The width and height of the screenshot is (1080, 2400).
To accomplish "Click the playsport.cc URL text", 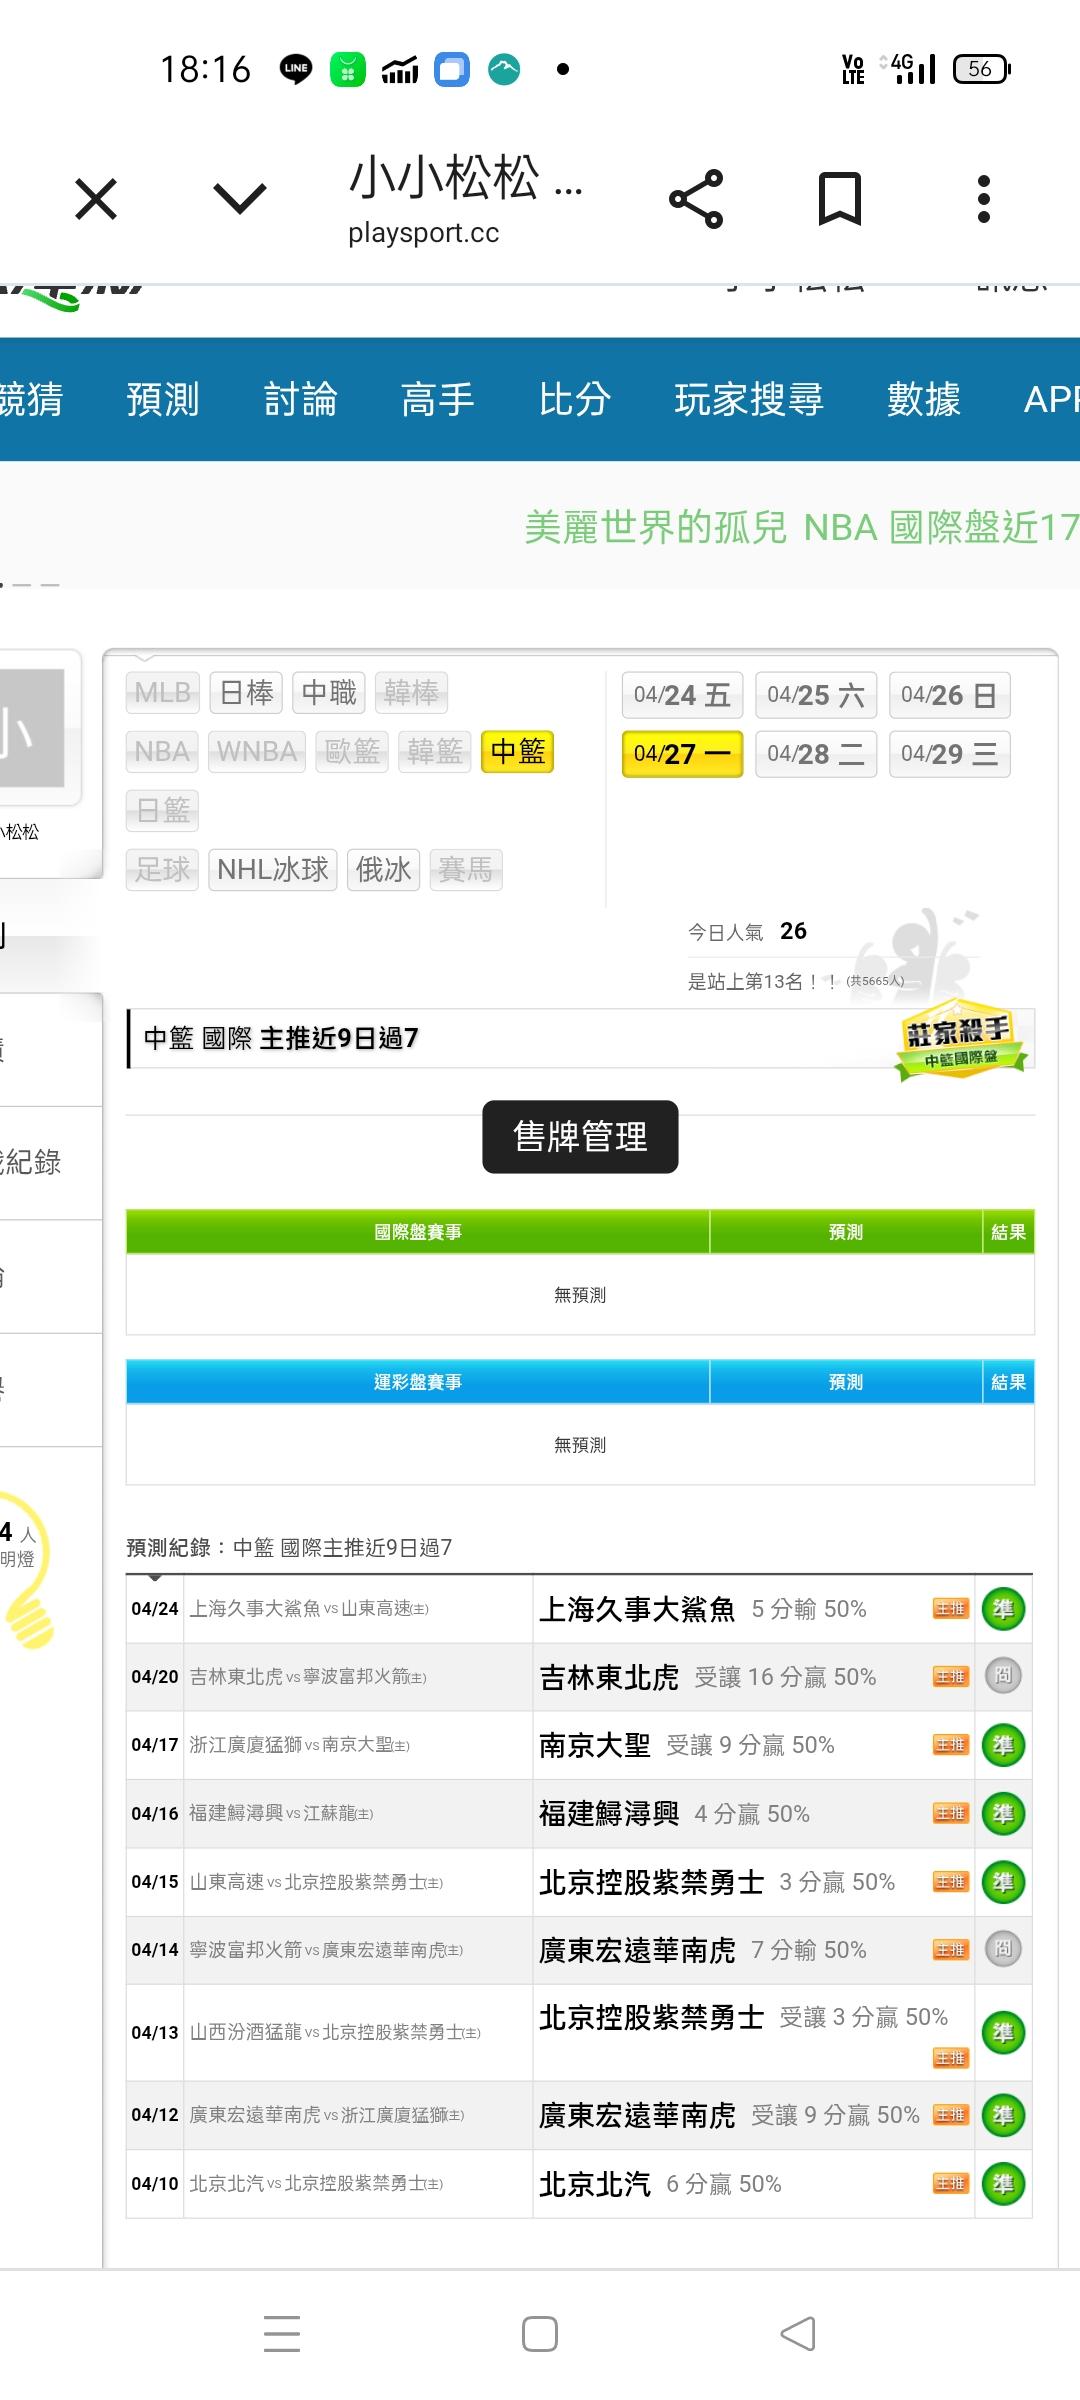I will (424, 233).
